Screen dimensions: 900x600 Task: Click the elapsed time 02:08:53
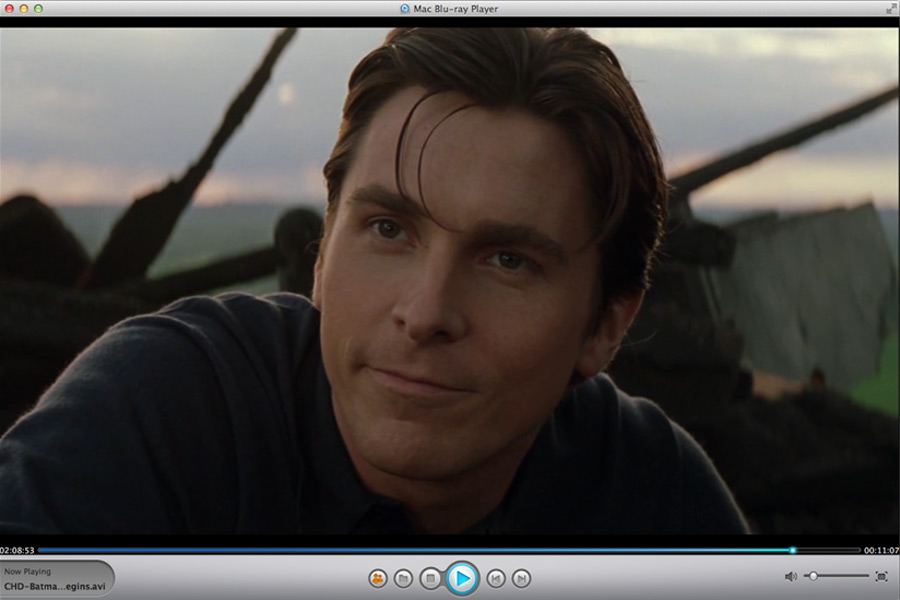coord(17,550)
